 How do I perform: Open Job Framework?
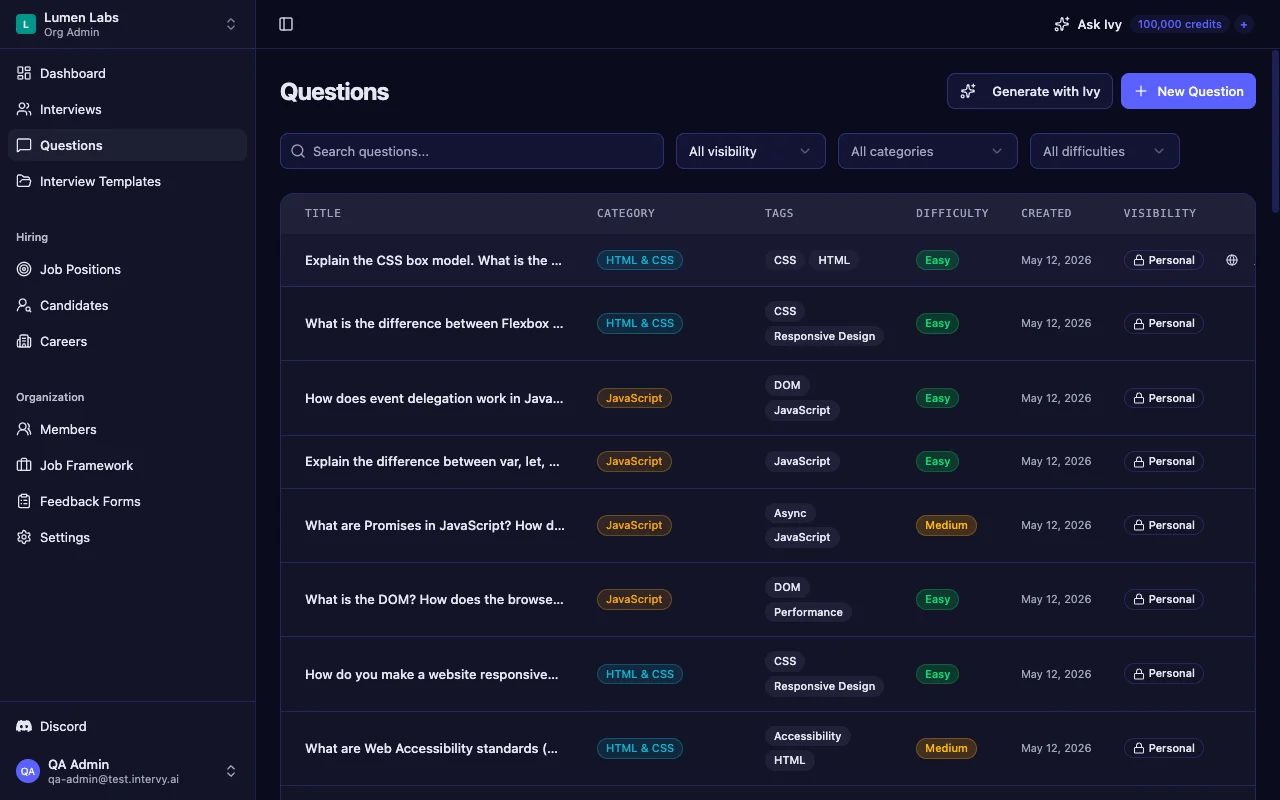127,465
